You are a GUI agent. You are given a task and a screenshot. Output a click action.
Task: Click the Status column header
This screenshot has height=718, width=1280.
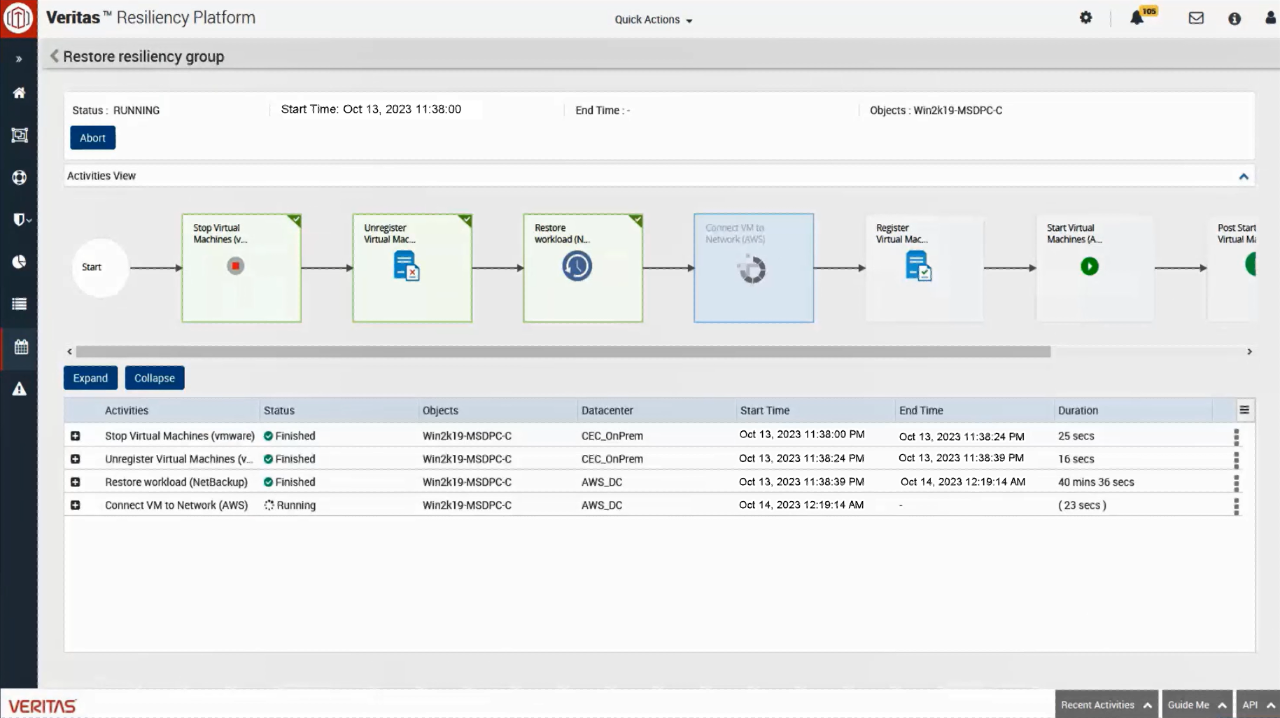tap(279, 410)
